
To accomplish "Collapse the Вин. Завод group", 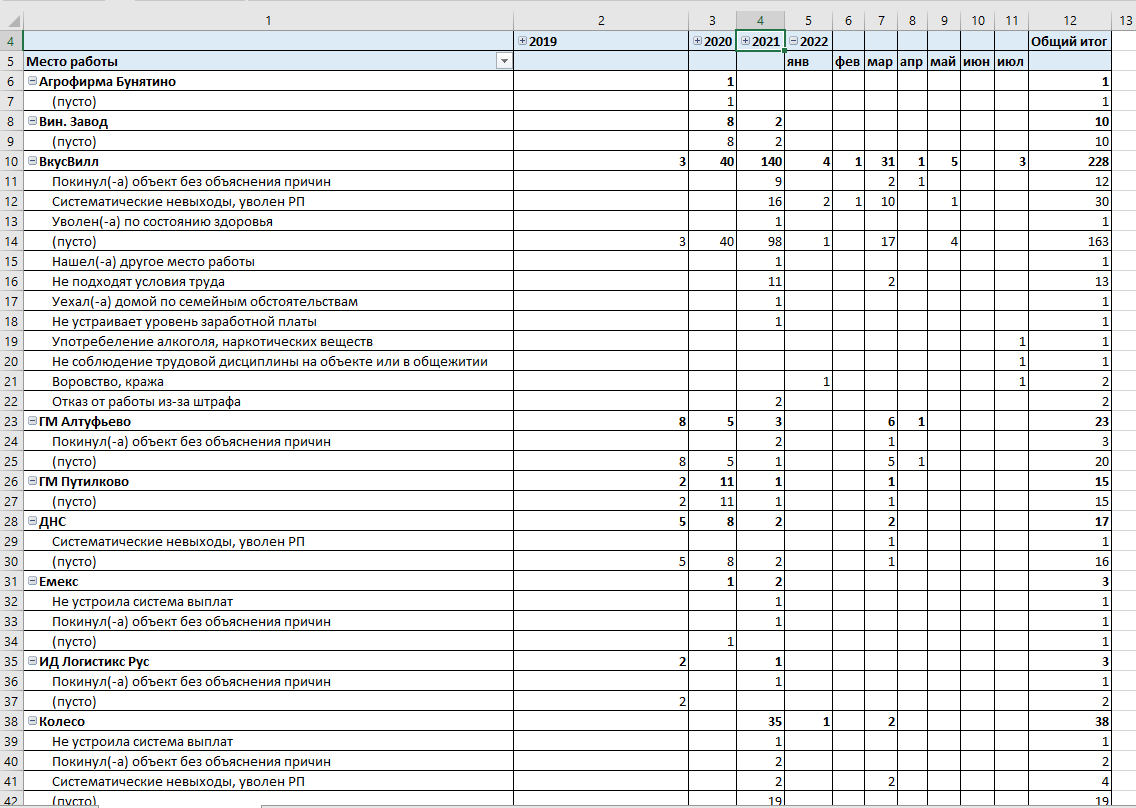I will coord(32,121).
